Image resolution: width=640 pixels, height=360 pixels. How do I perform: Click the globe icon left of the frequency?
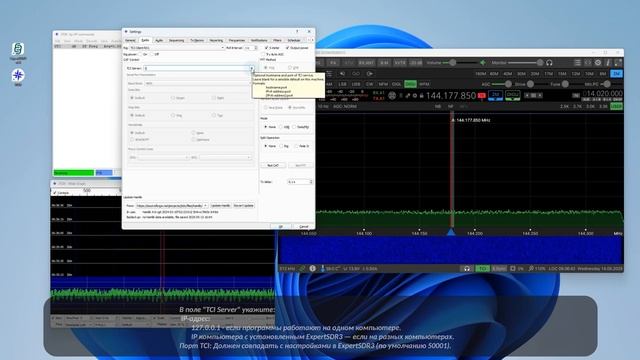click(392, 96)
